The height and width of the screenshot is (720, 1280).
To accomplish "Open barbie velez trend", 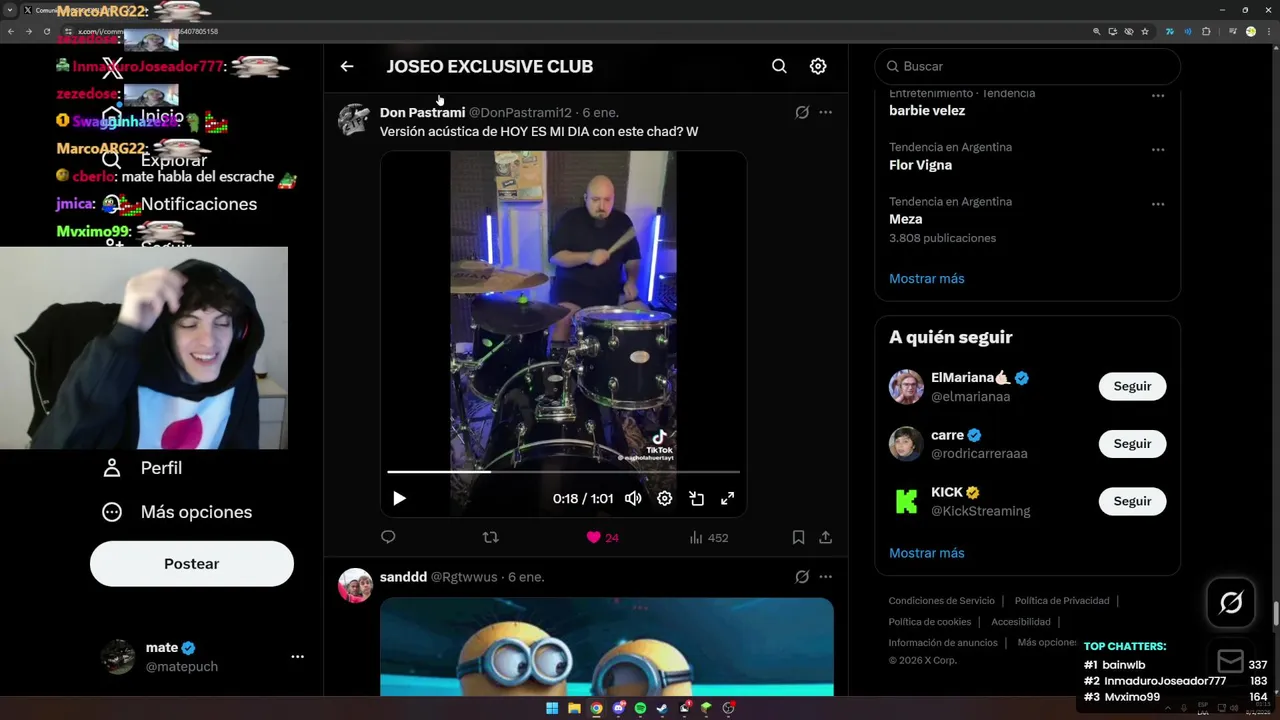I will pos(927,111).
